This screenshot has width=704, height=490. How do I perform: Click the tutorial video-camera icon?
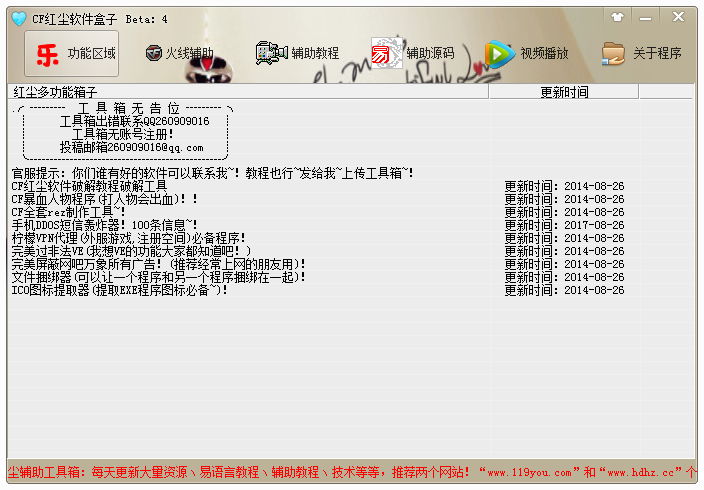(x=271, y=53)
